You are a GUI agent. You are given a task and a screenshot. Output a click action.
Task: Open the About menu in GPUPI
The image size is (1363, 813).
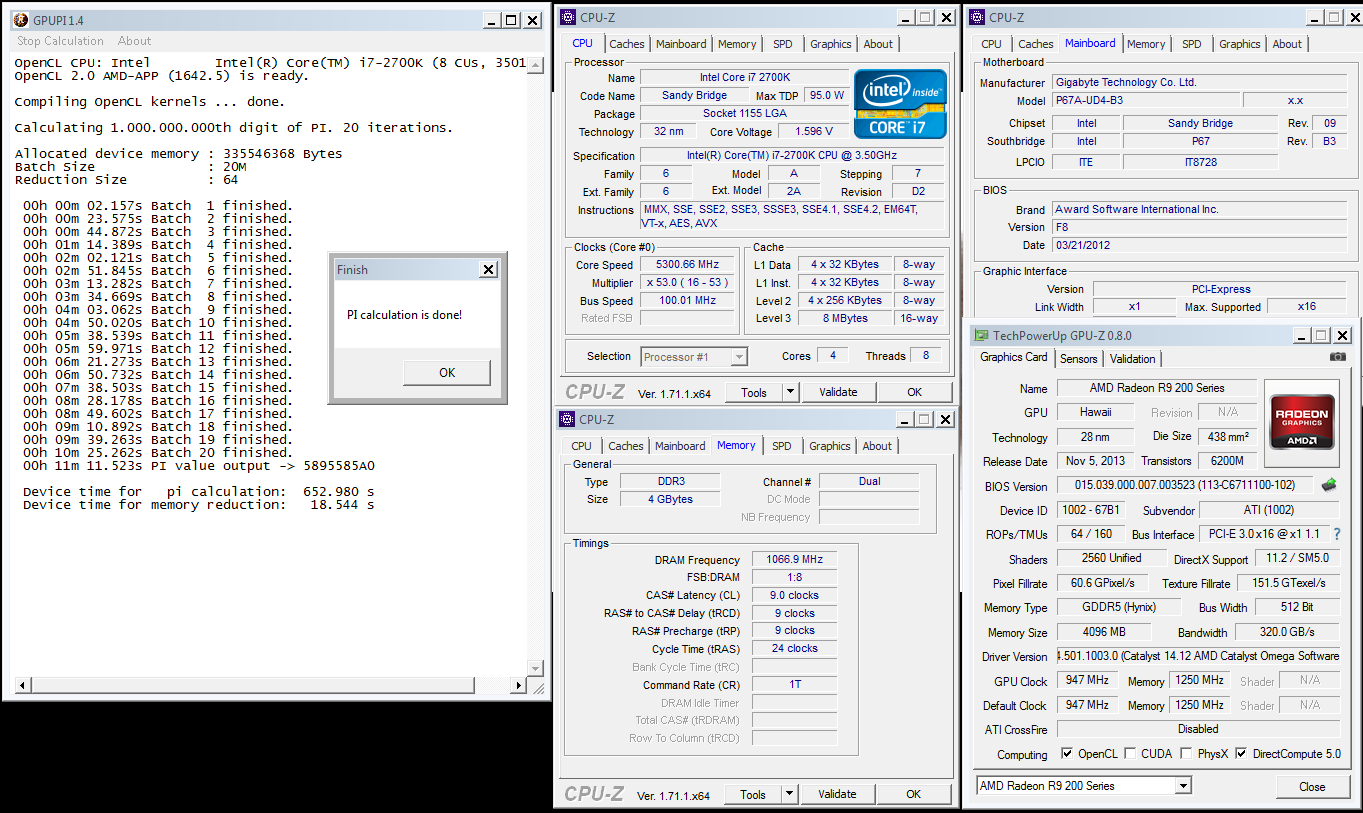point(135,41)
